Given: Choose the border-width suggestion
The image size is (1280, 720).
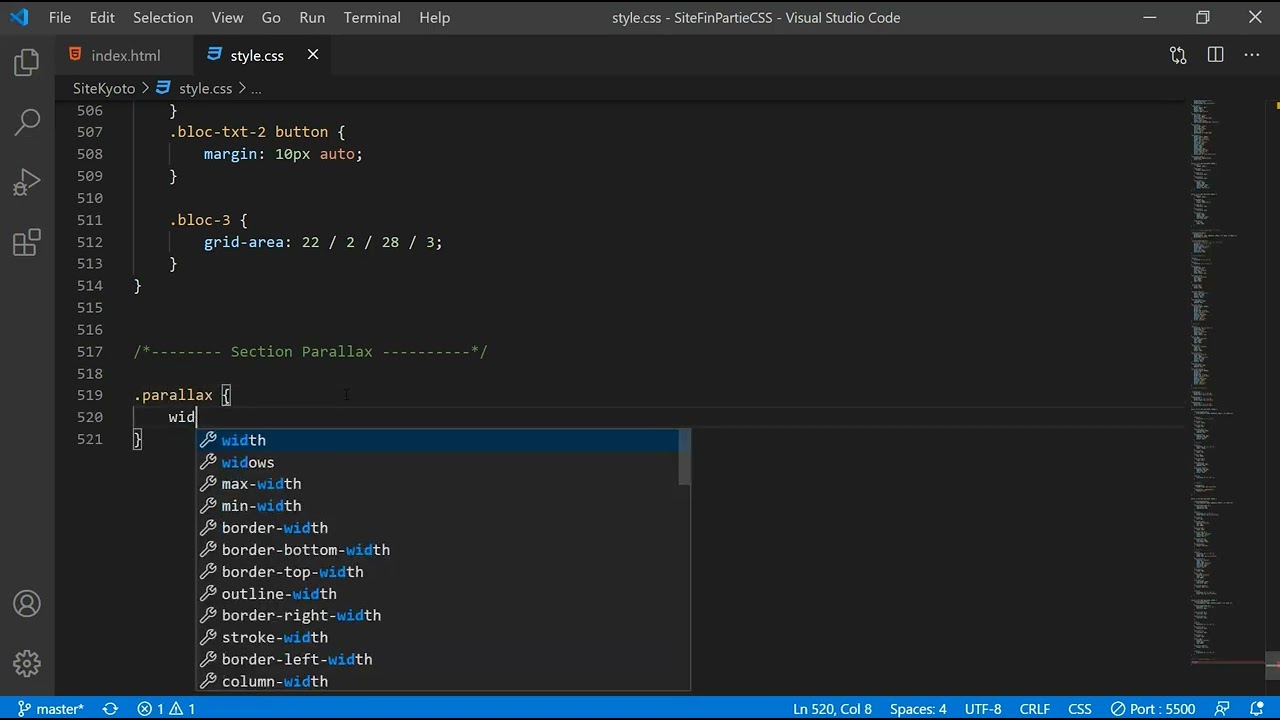Looking at the screenshot, I should (437, 528).
